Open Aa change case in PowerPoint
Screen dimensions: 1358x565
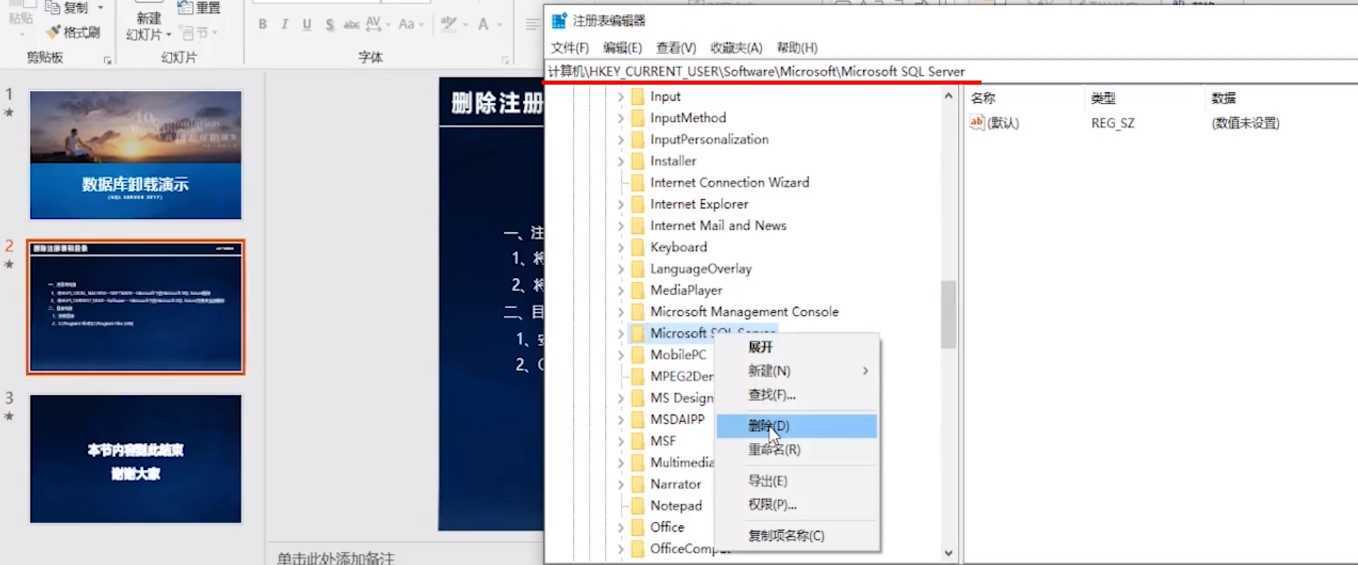pyautogui.click(x=411, y=24)
